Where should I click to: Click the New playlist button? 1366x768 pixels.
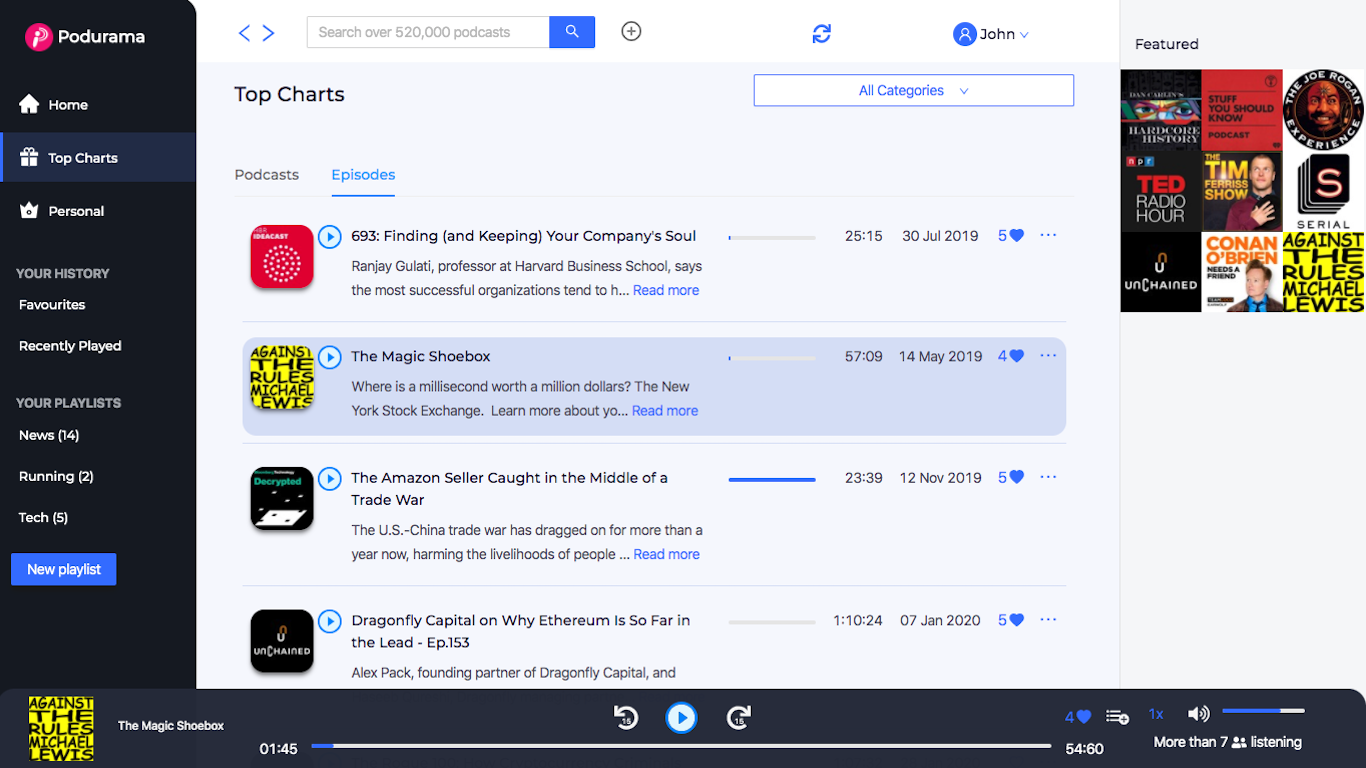(64, 569)
